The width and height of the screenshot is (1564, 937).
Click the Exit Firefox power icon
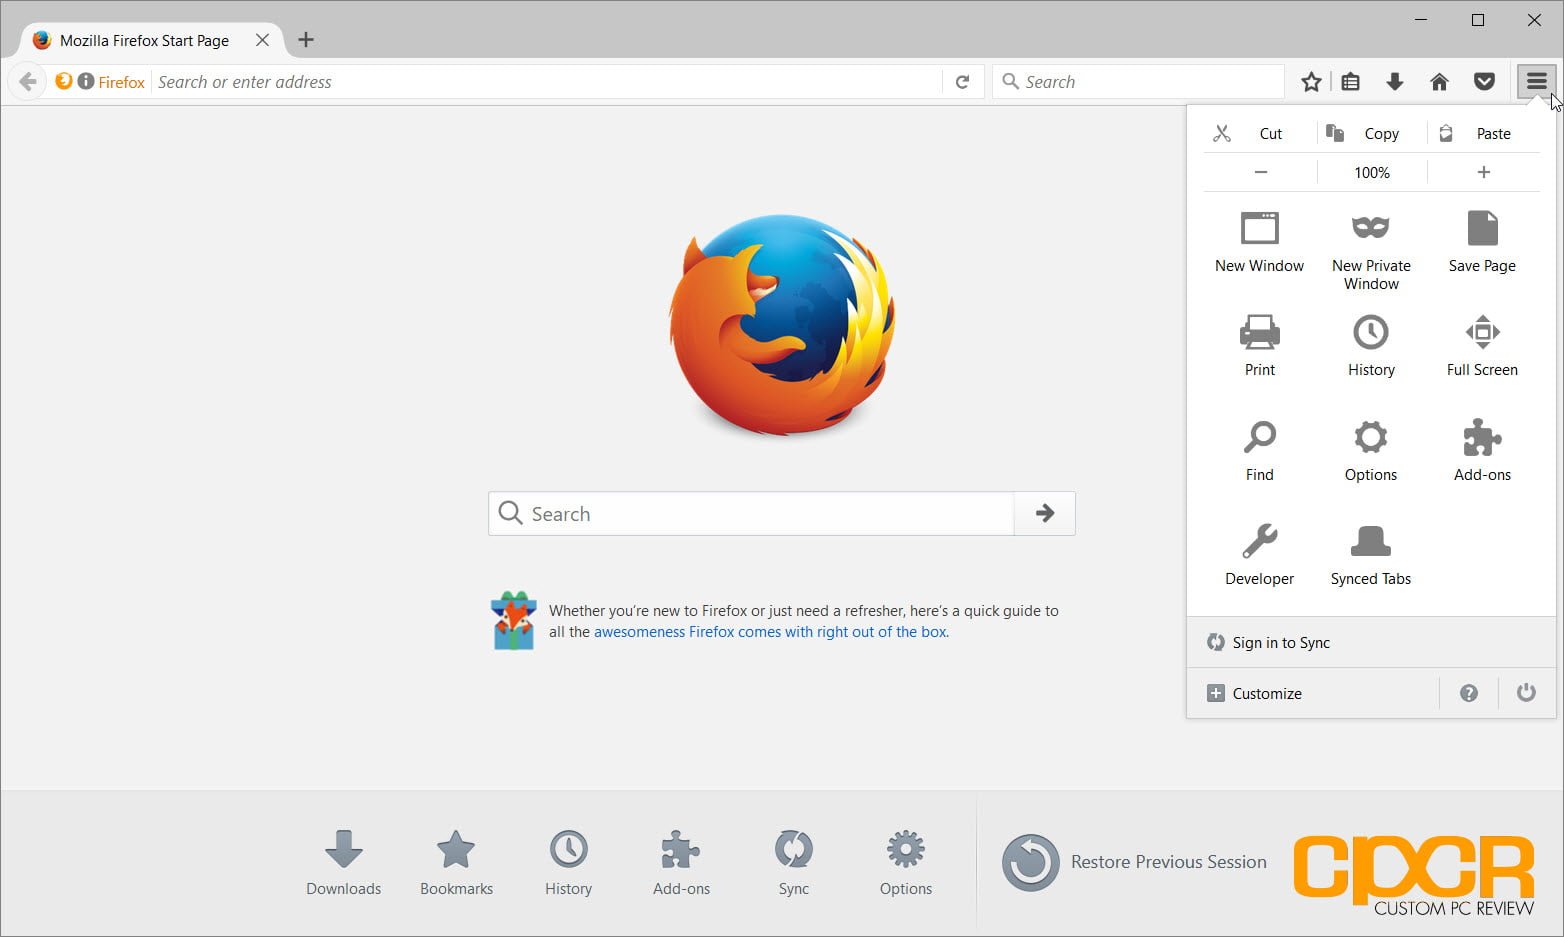tap(1526, 693)
